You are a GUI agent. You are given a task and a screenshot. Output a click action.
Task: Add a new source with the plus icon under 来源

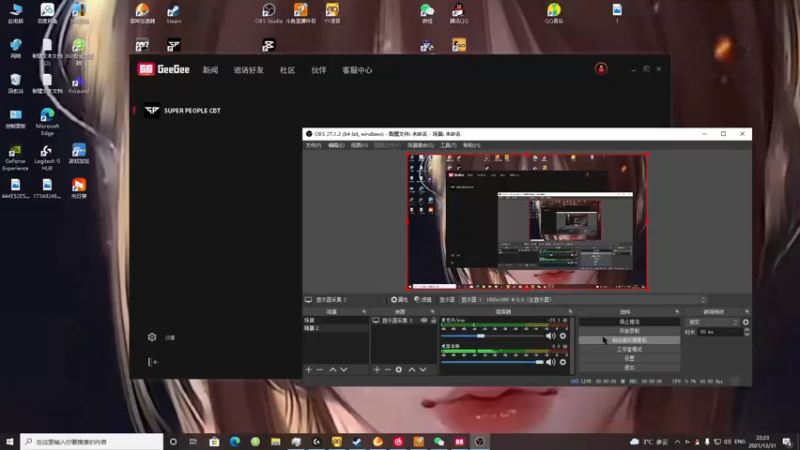[377, 369]
